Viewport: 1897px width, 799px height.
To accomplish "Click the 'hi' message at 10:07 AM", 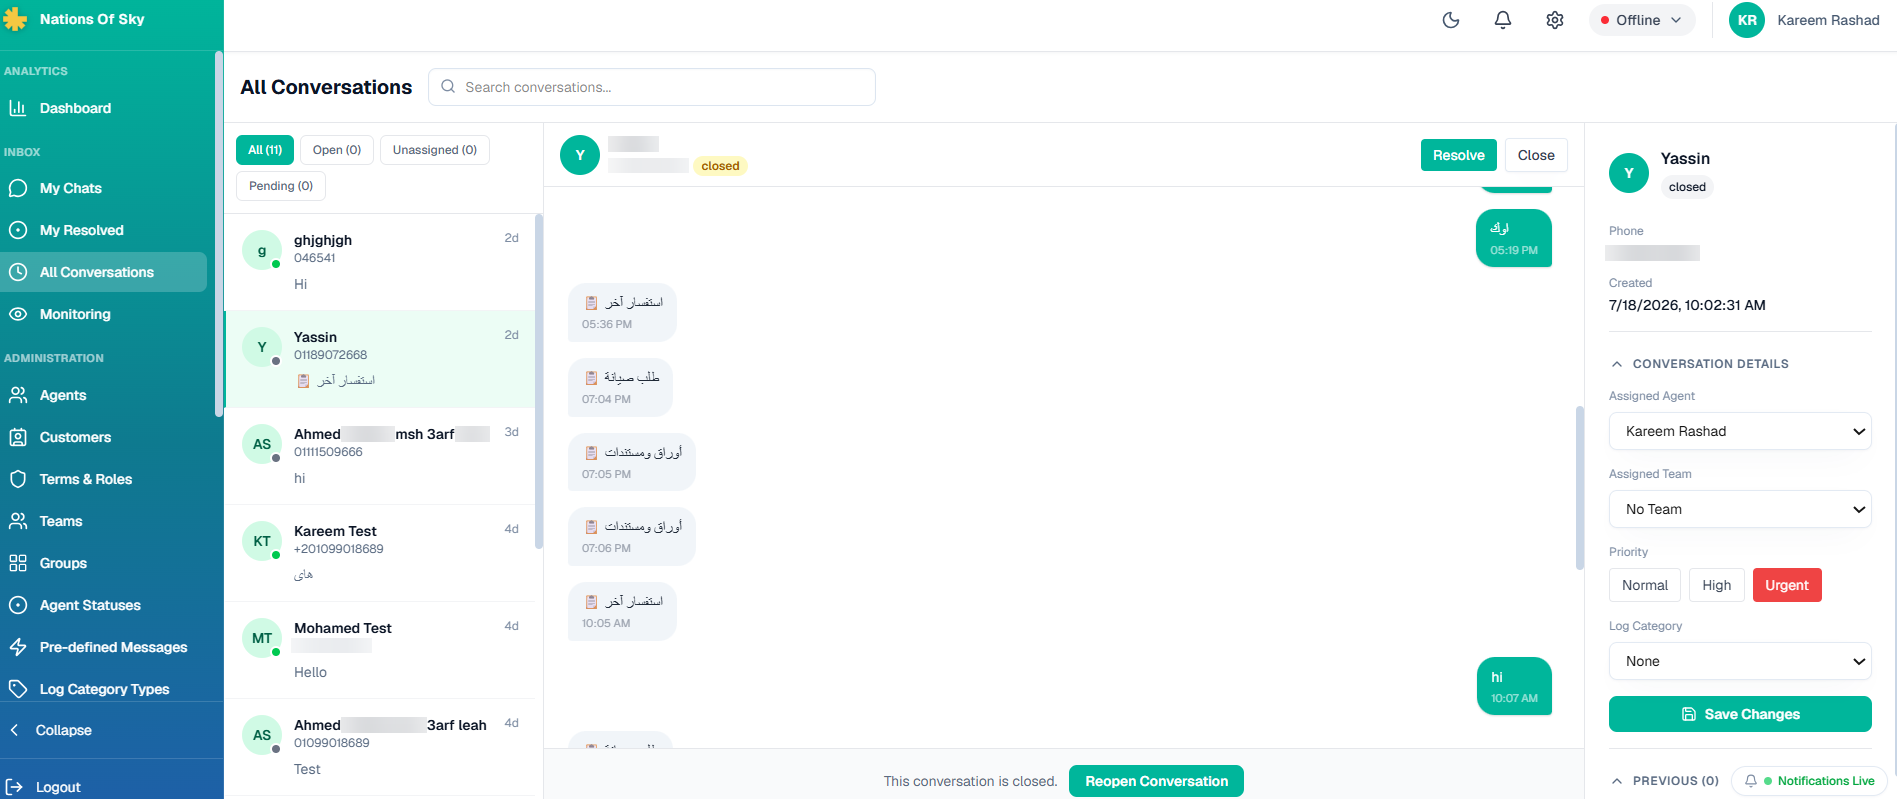I will click(x=1514, y=686).
